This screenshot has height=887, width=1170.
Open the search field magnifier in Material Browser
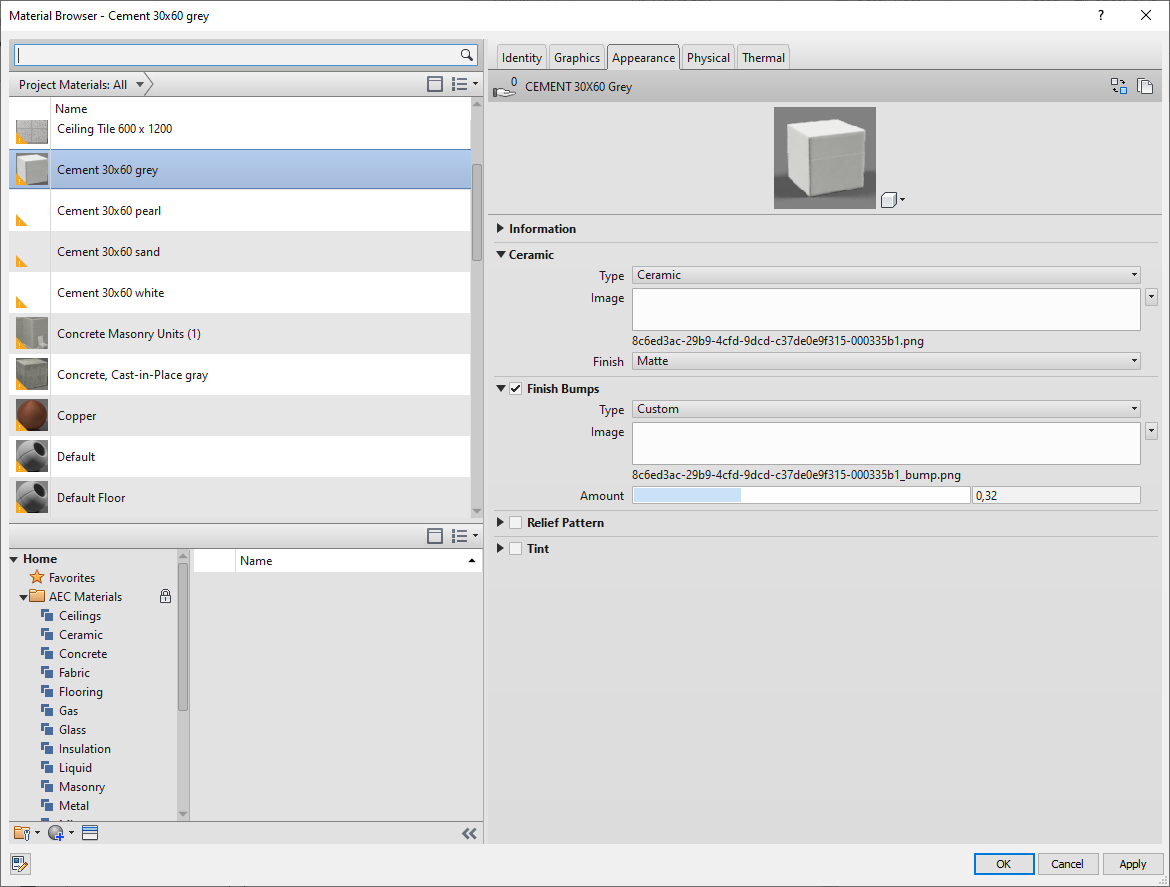pos(466,54)
